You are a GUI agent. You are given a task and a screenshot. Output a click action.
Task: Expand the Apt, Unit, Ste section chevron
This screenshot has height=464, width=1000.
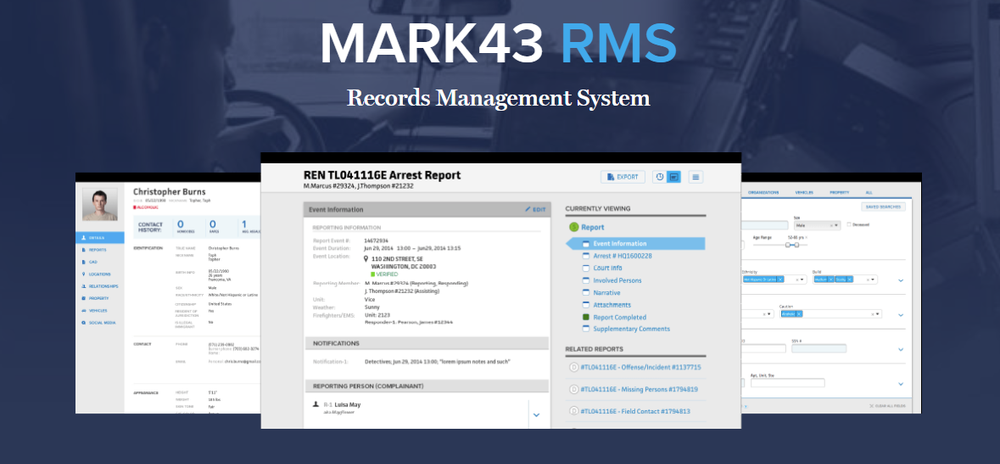tap(901, 384)
